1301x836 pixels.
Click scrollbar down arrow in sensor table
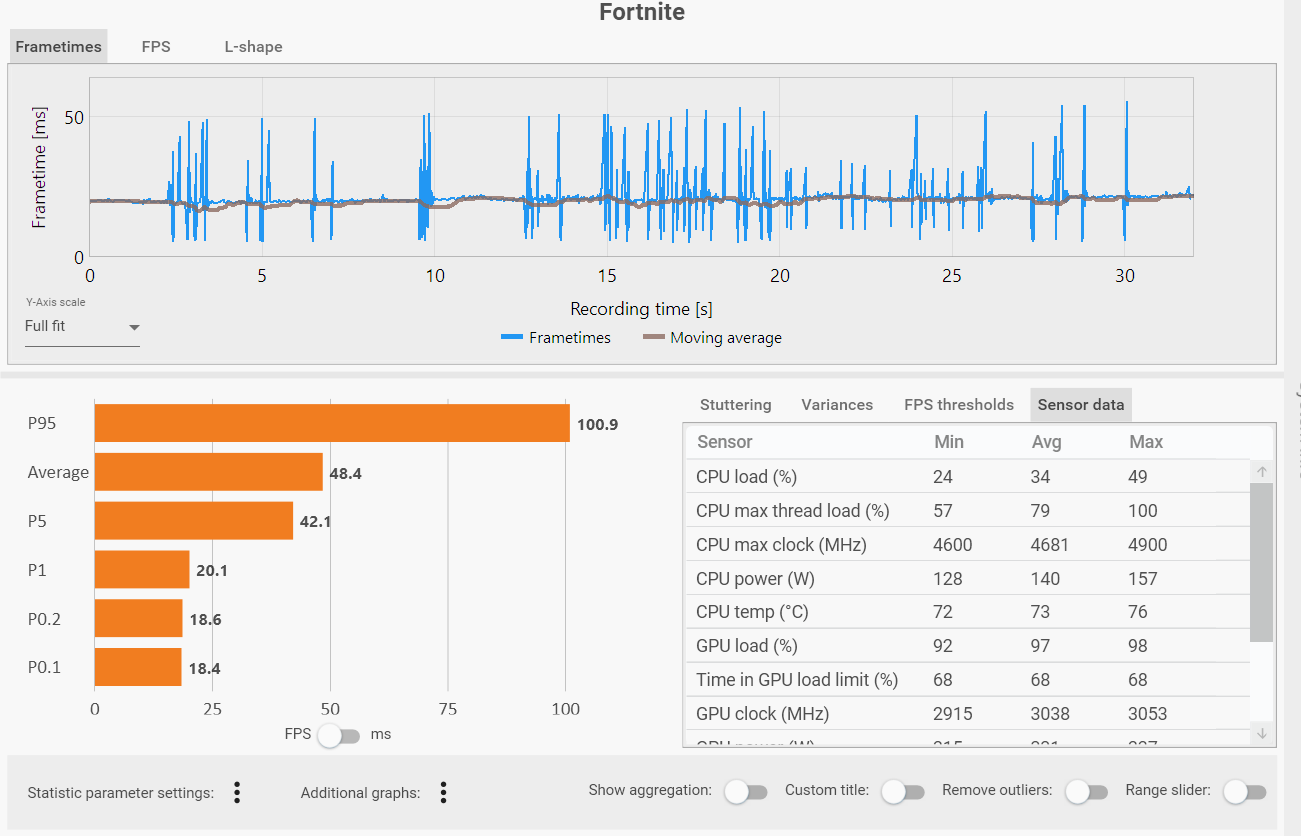1262,733
